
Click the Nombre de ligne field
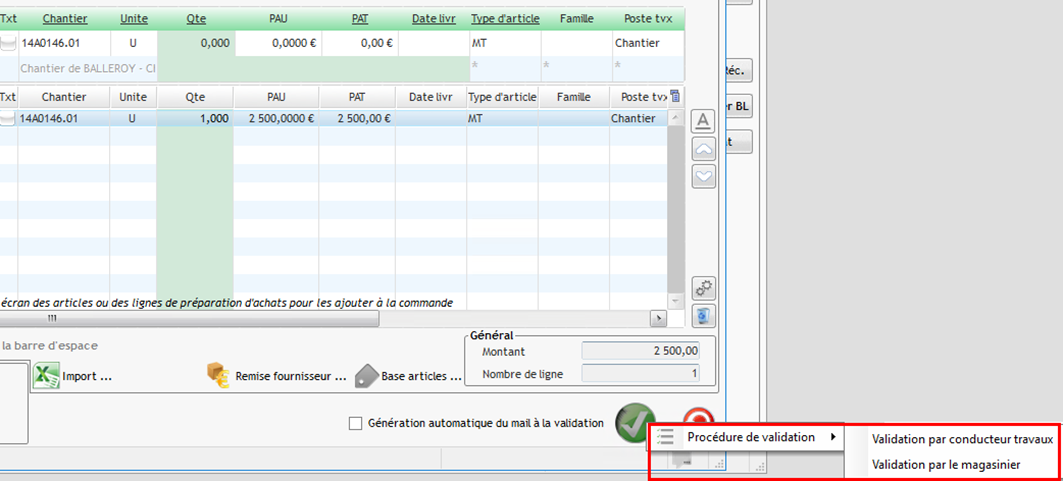(640, 373)
